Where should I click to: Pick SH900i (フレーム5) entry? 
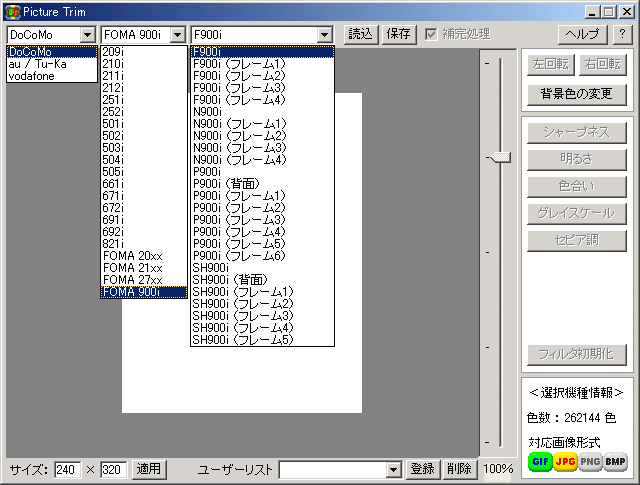pos(262,340)
